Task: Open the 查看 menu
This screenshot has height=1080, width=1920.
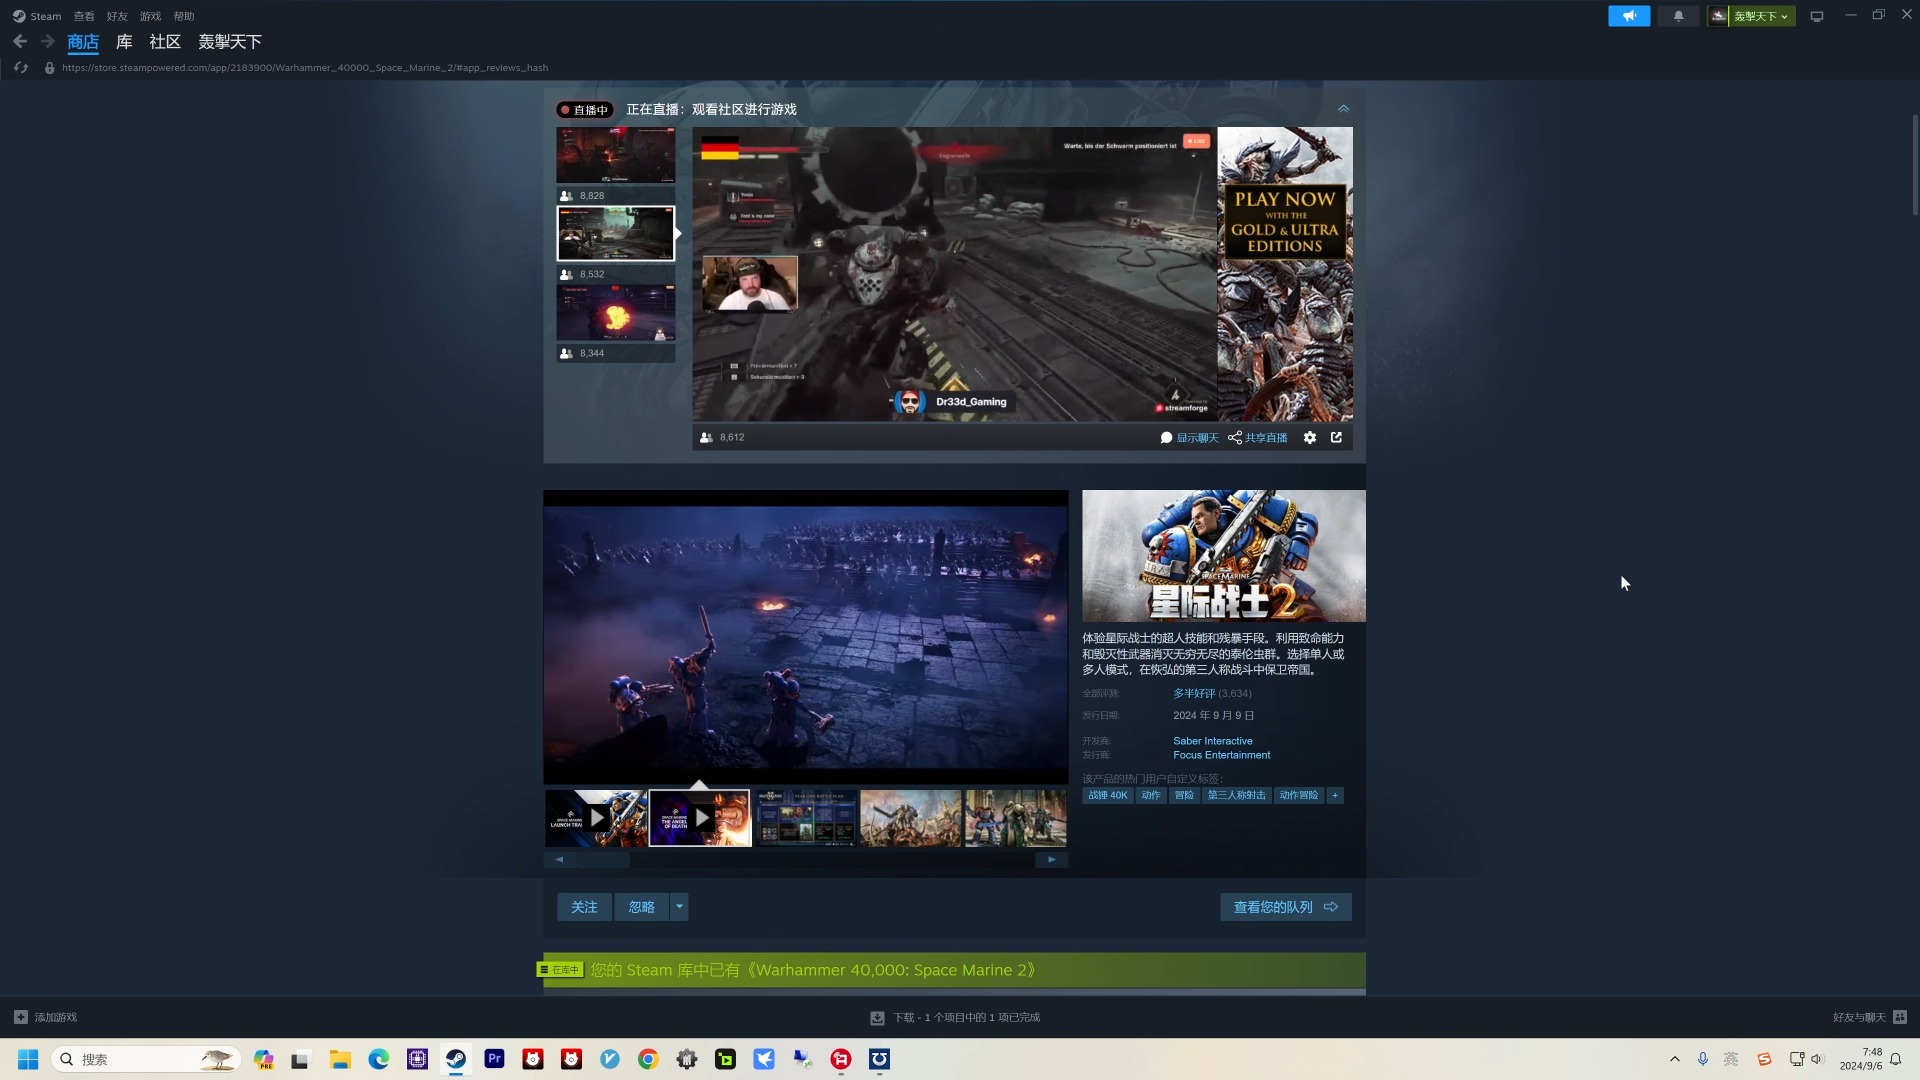Action: (x=84, y=16)
